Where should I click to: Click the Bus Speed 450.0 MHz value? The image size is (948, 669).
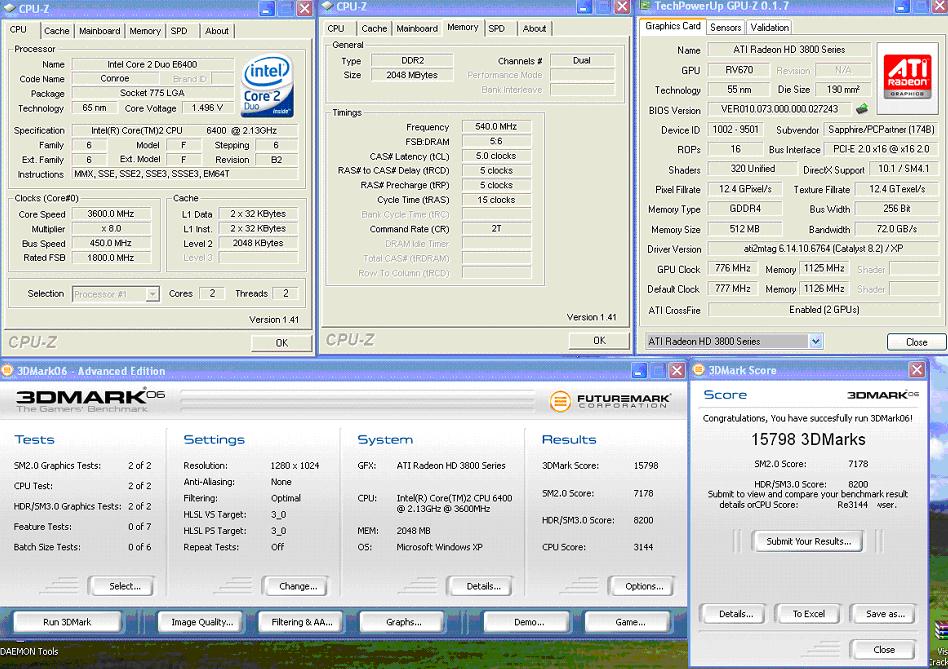[x=111, y=243]
